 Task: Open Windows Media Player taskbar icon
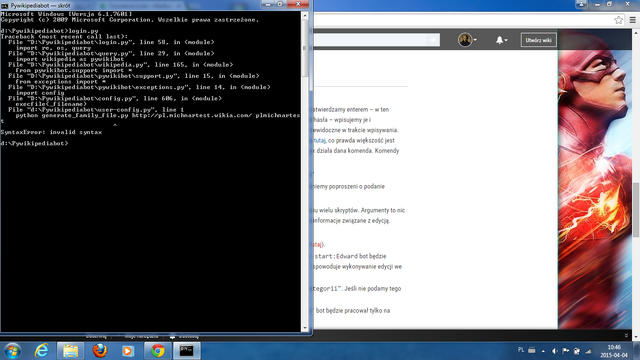[x=128, y=351]
